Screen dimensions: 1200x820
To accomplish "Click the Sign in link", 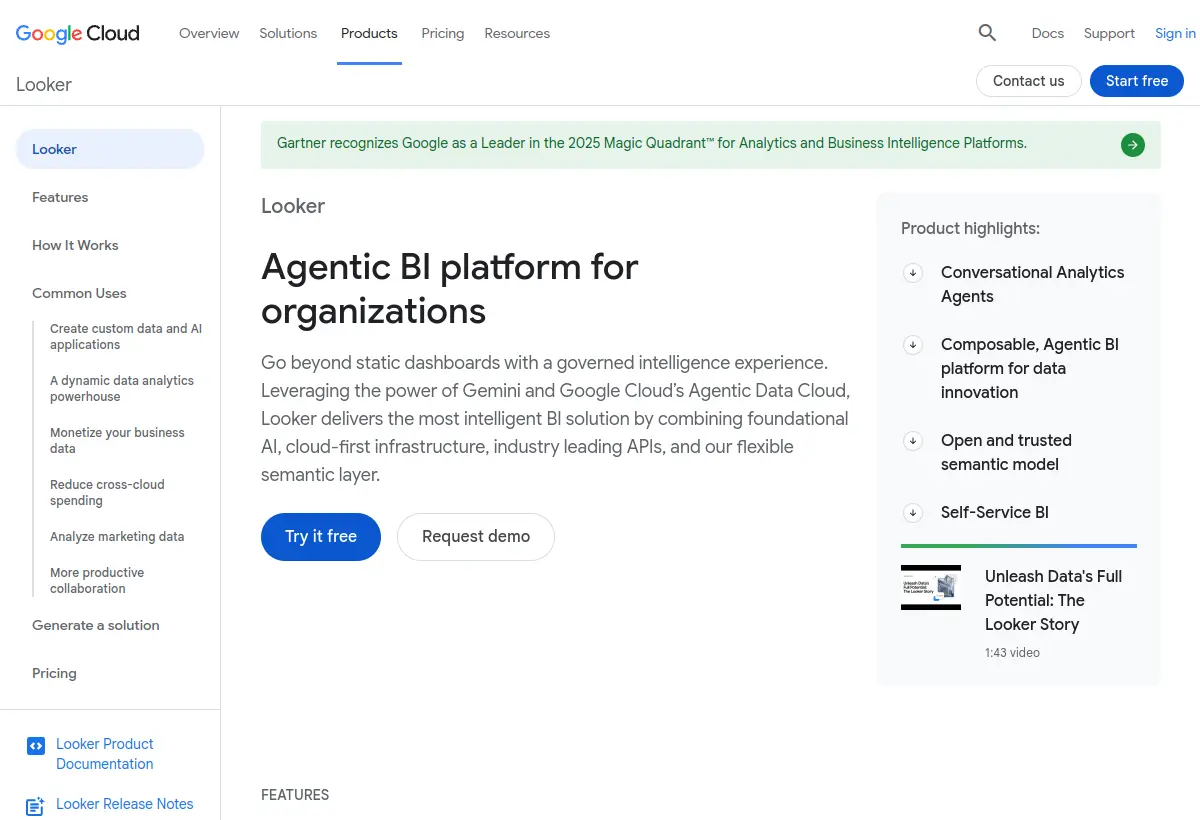I will coord(1175,33).
